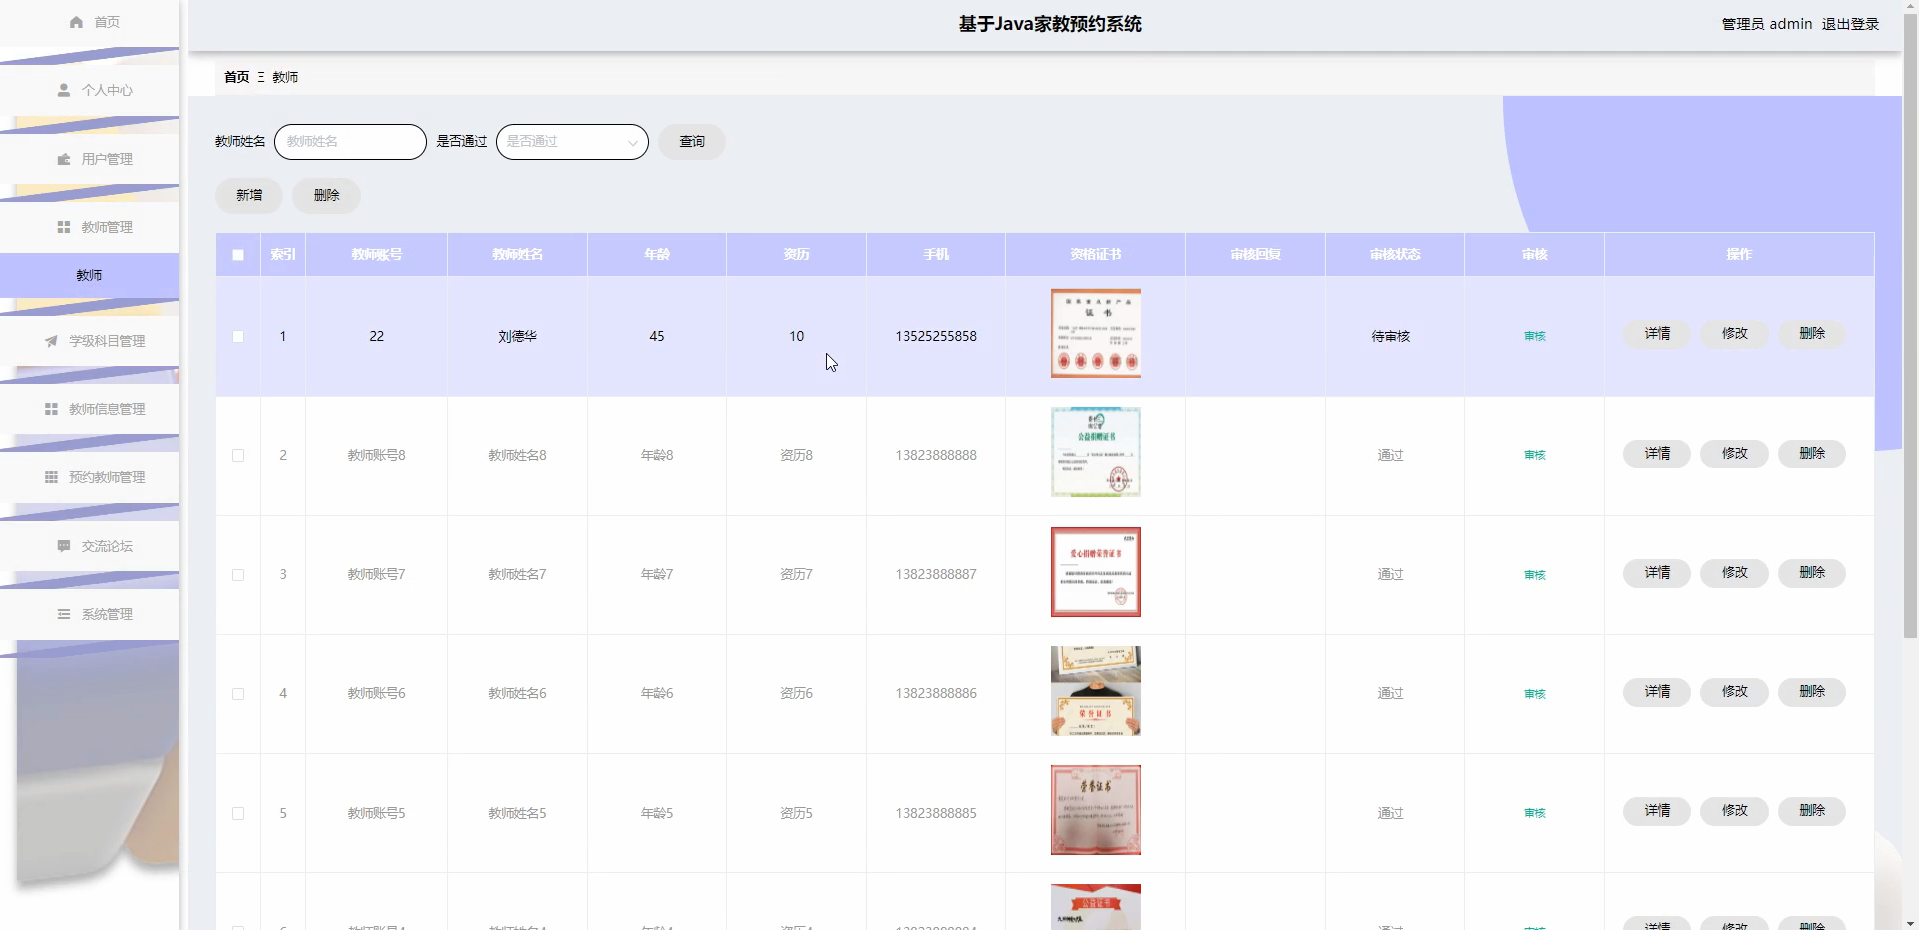Open the 是否通过 dropdown
Image resolution: width=1919 pixels, height=930 pixels.
[x=572, y=142]
